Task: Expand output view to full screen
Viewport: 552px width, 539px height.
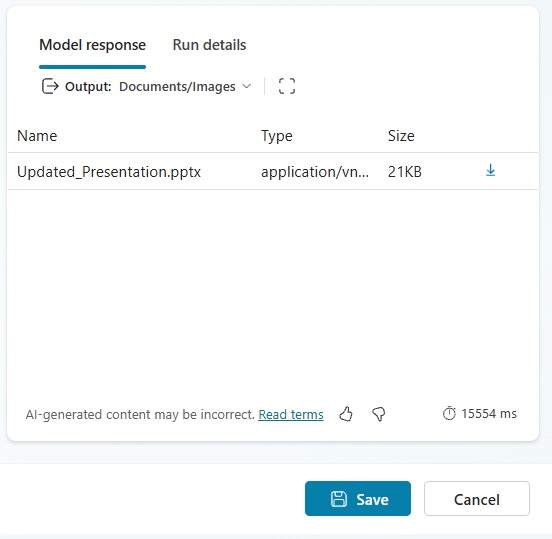Action: click(x=287, y=86)
